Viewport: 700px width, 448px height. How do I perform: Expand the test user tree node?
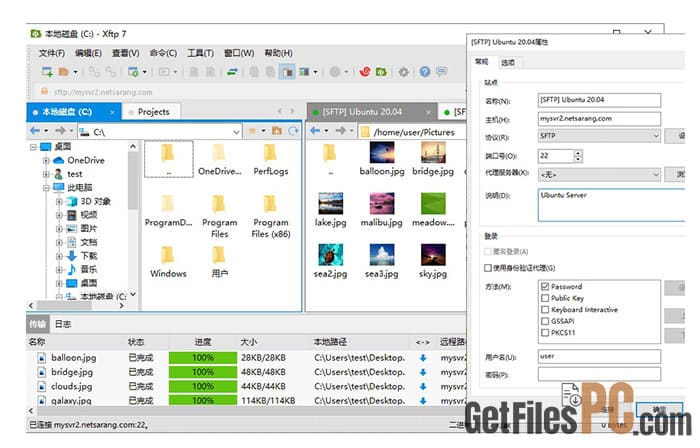(46, 174)
